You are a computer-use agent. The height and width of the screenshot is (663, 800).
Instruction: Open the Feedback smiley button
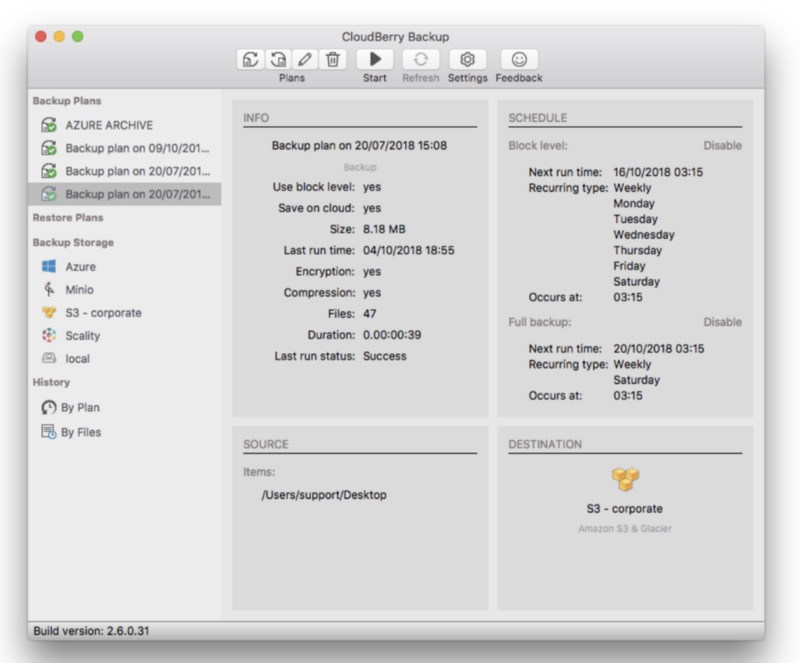click(x=519, y=60)
